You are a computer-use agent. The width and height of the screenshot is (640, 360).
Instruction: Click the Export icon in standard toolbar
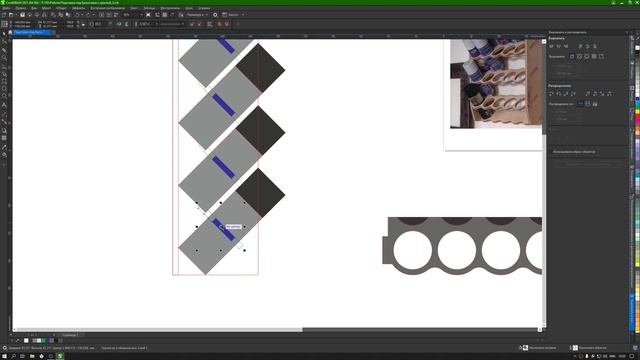(109, 15)
